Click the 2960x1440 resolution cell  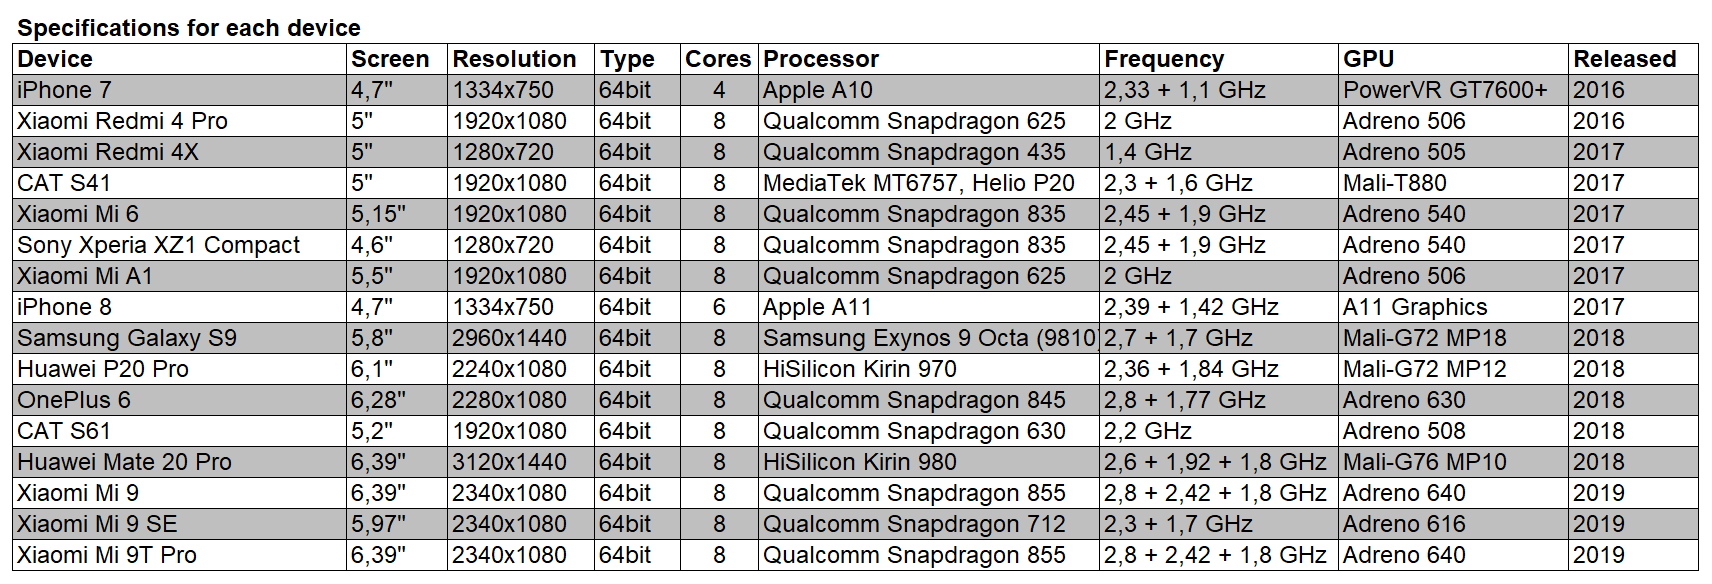pyautogui.click(x=509, y=338)
